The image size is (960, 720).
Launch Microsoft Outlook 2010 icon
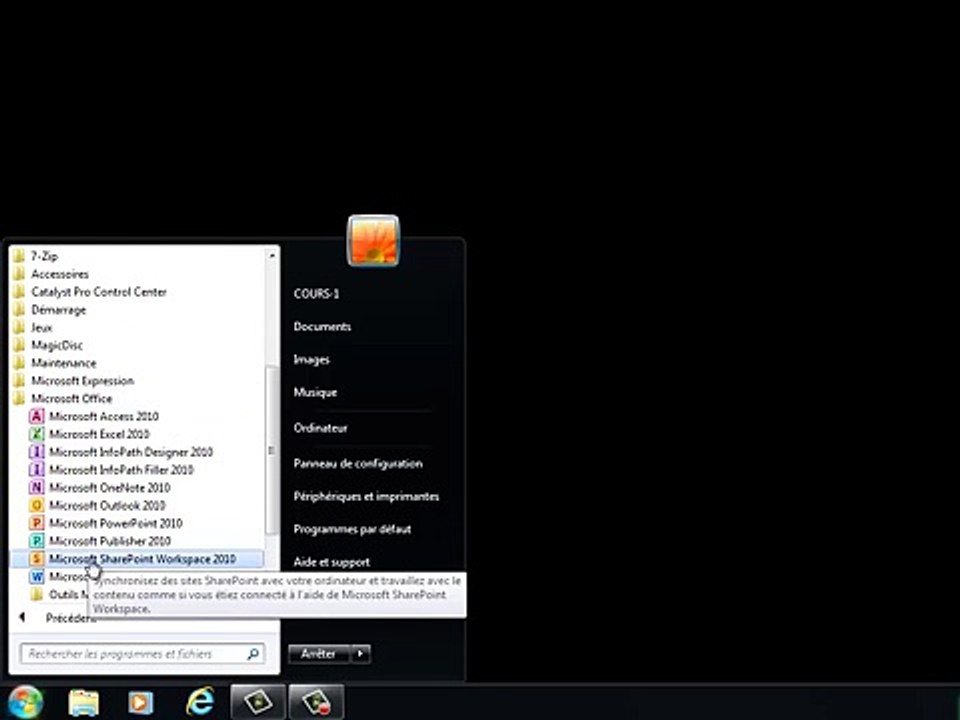coord(37,505)
